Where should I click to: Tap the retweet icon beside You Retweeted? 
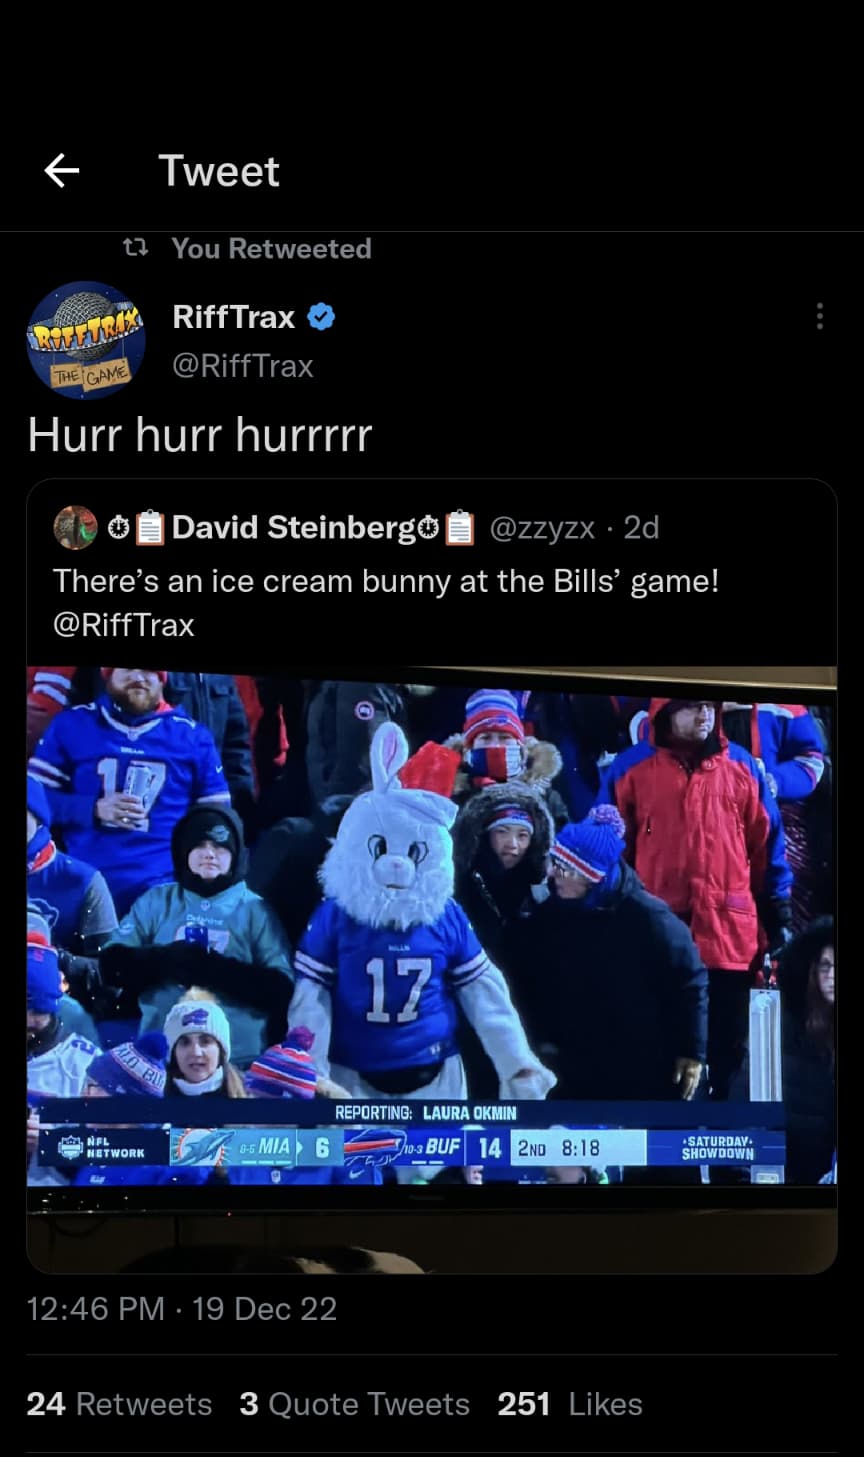point(135,247)
